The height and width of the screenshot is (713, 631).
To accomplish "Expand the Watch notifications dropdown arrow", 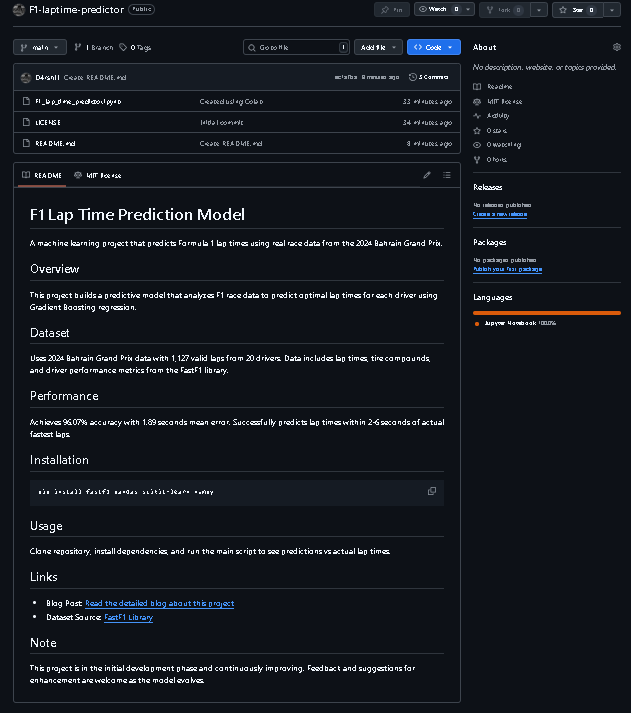I will (x=468, y=9).
